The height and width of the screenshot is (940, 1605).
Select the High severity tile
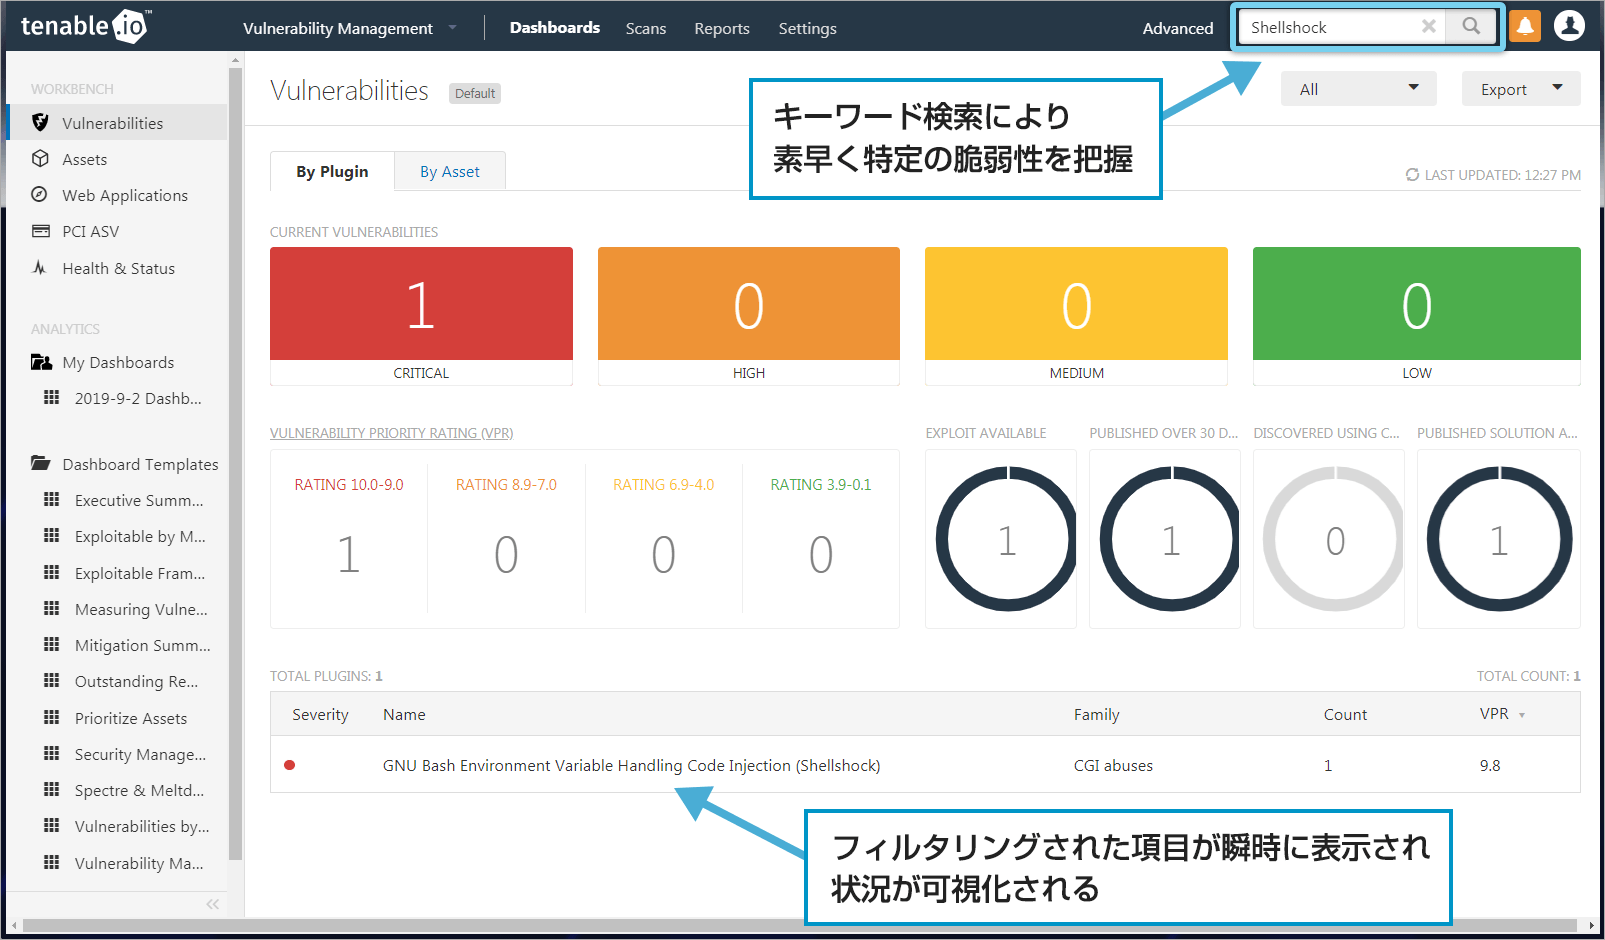click(749, 315)
